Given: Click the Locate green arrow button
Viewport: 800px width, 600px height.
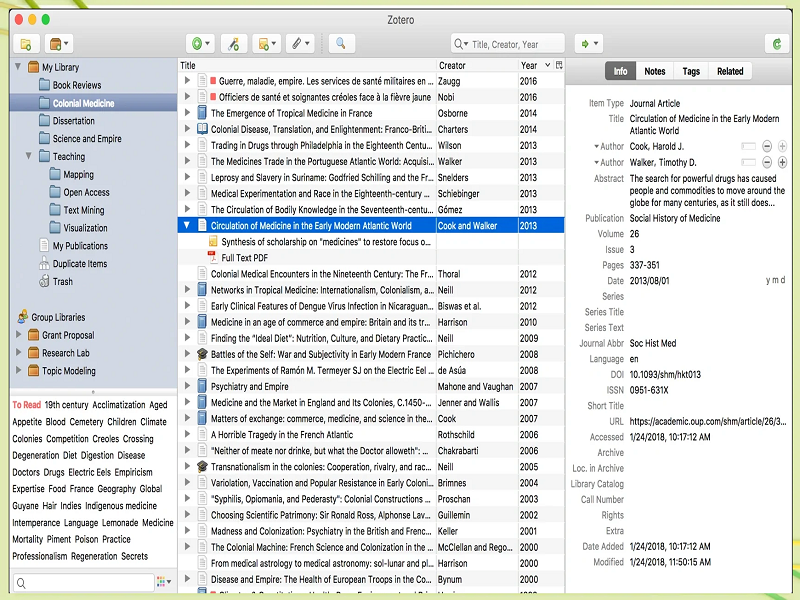Looking at the screenshot, I should pyautogui.click(x=589, y=44).
